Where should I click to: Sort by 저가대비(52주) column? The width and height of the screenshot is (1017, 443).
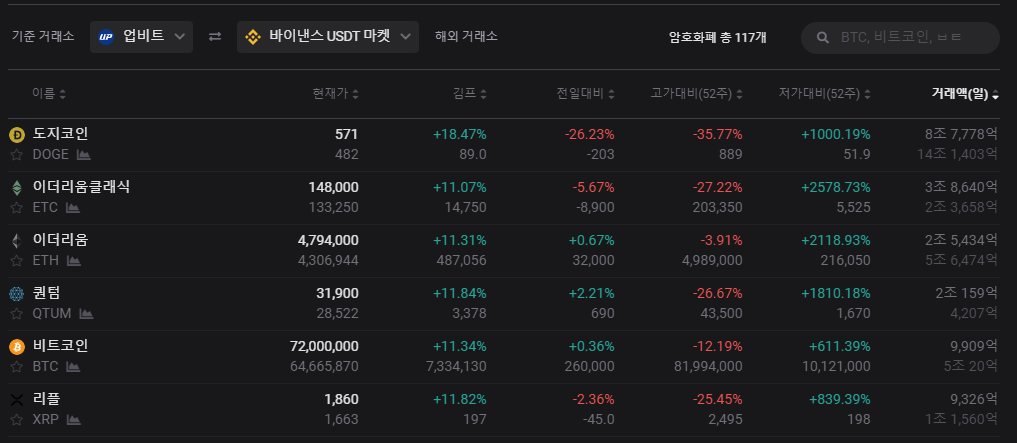tap(824, 94)
